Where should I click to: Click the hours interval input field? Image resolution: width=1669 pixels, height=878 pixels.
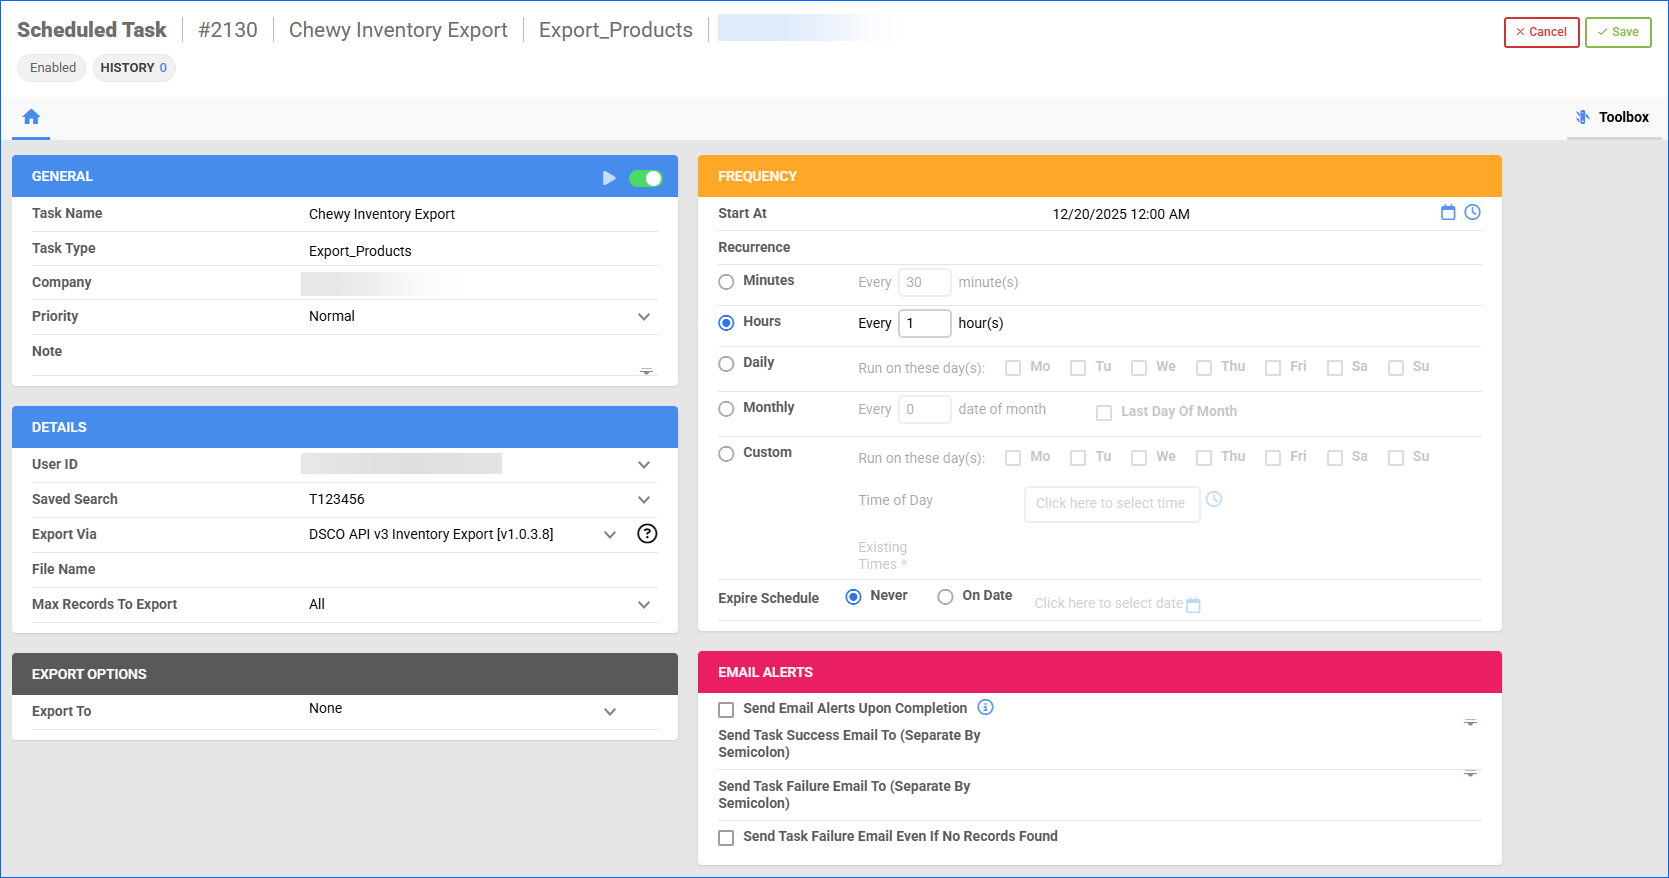[924, 323]
